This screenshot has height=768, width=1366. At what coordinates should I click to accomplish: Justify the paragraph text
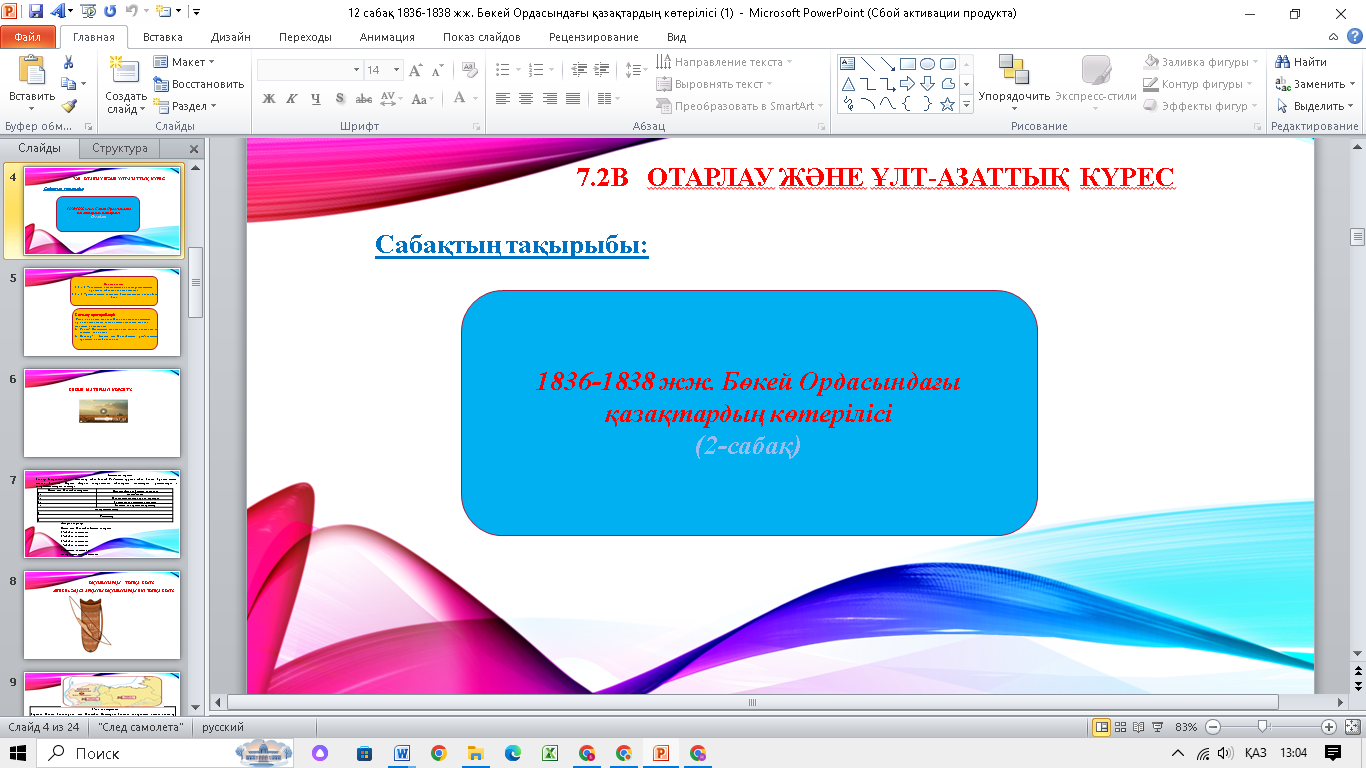(573, 98)
